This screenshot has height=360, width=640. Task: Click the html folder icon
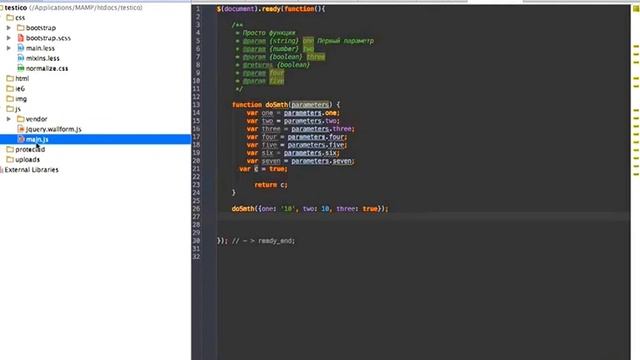click(x=10, y=78)
